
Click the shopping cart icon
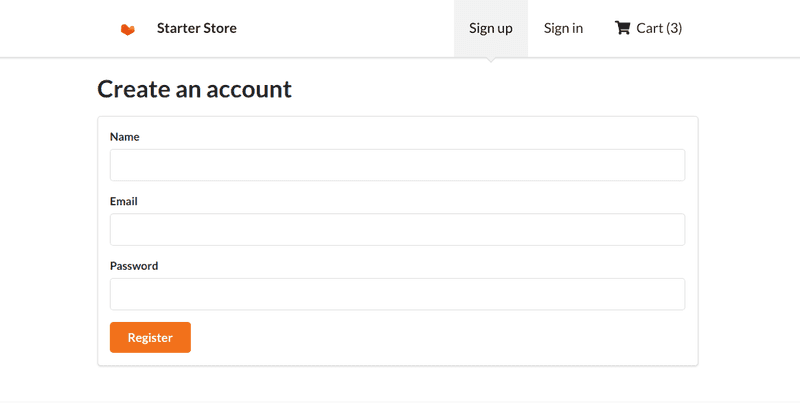(x=622, y=28)
